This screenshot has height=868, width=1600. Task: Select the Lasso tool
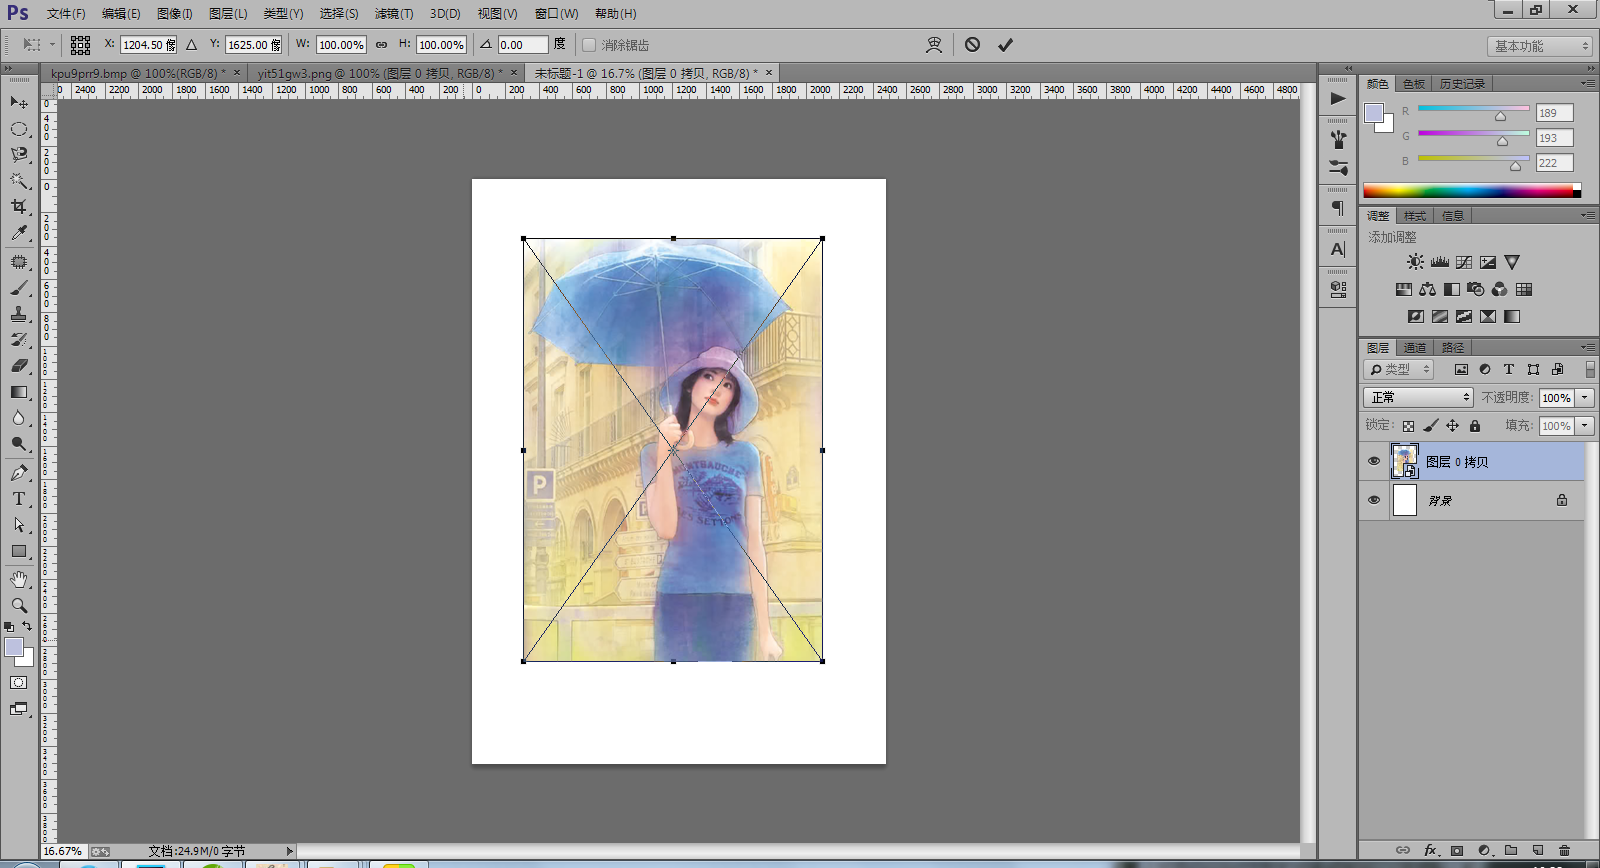point(19,155)
